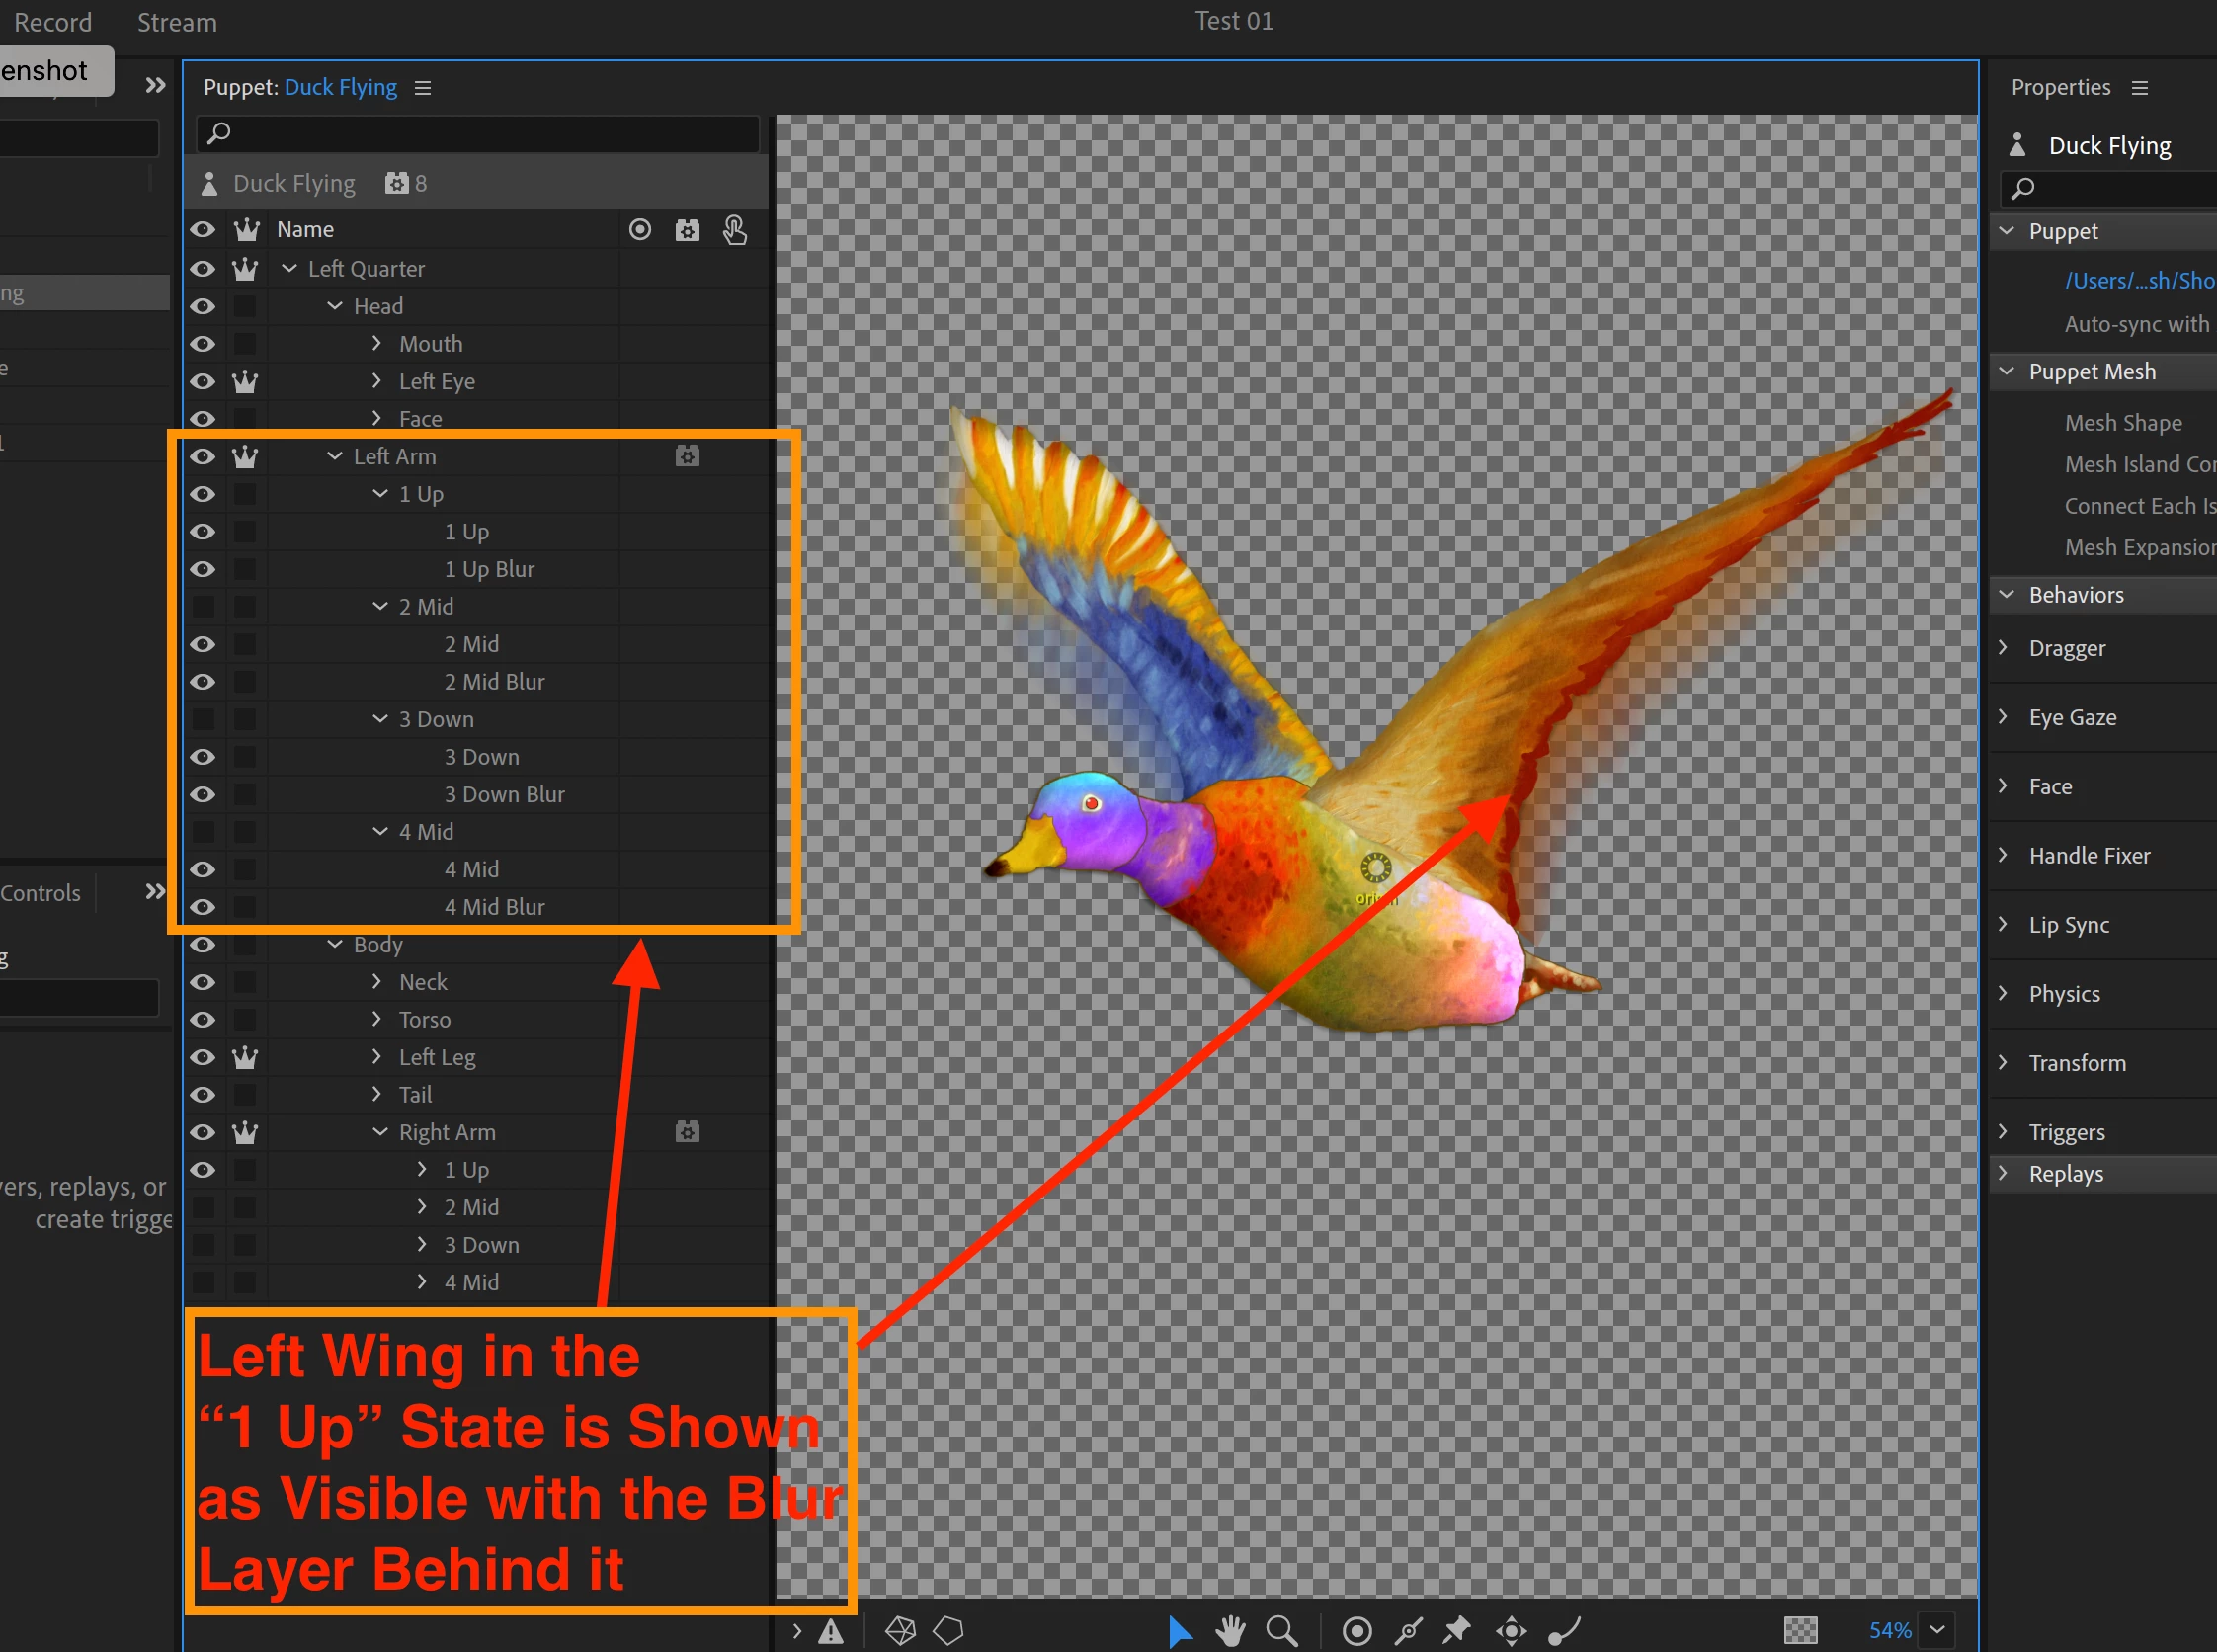Expand the Lip Sync behavior
This screenshot has height=1652, width=2217.
[2003, 924]
